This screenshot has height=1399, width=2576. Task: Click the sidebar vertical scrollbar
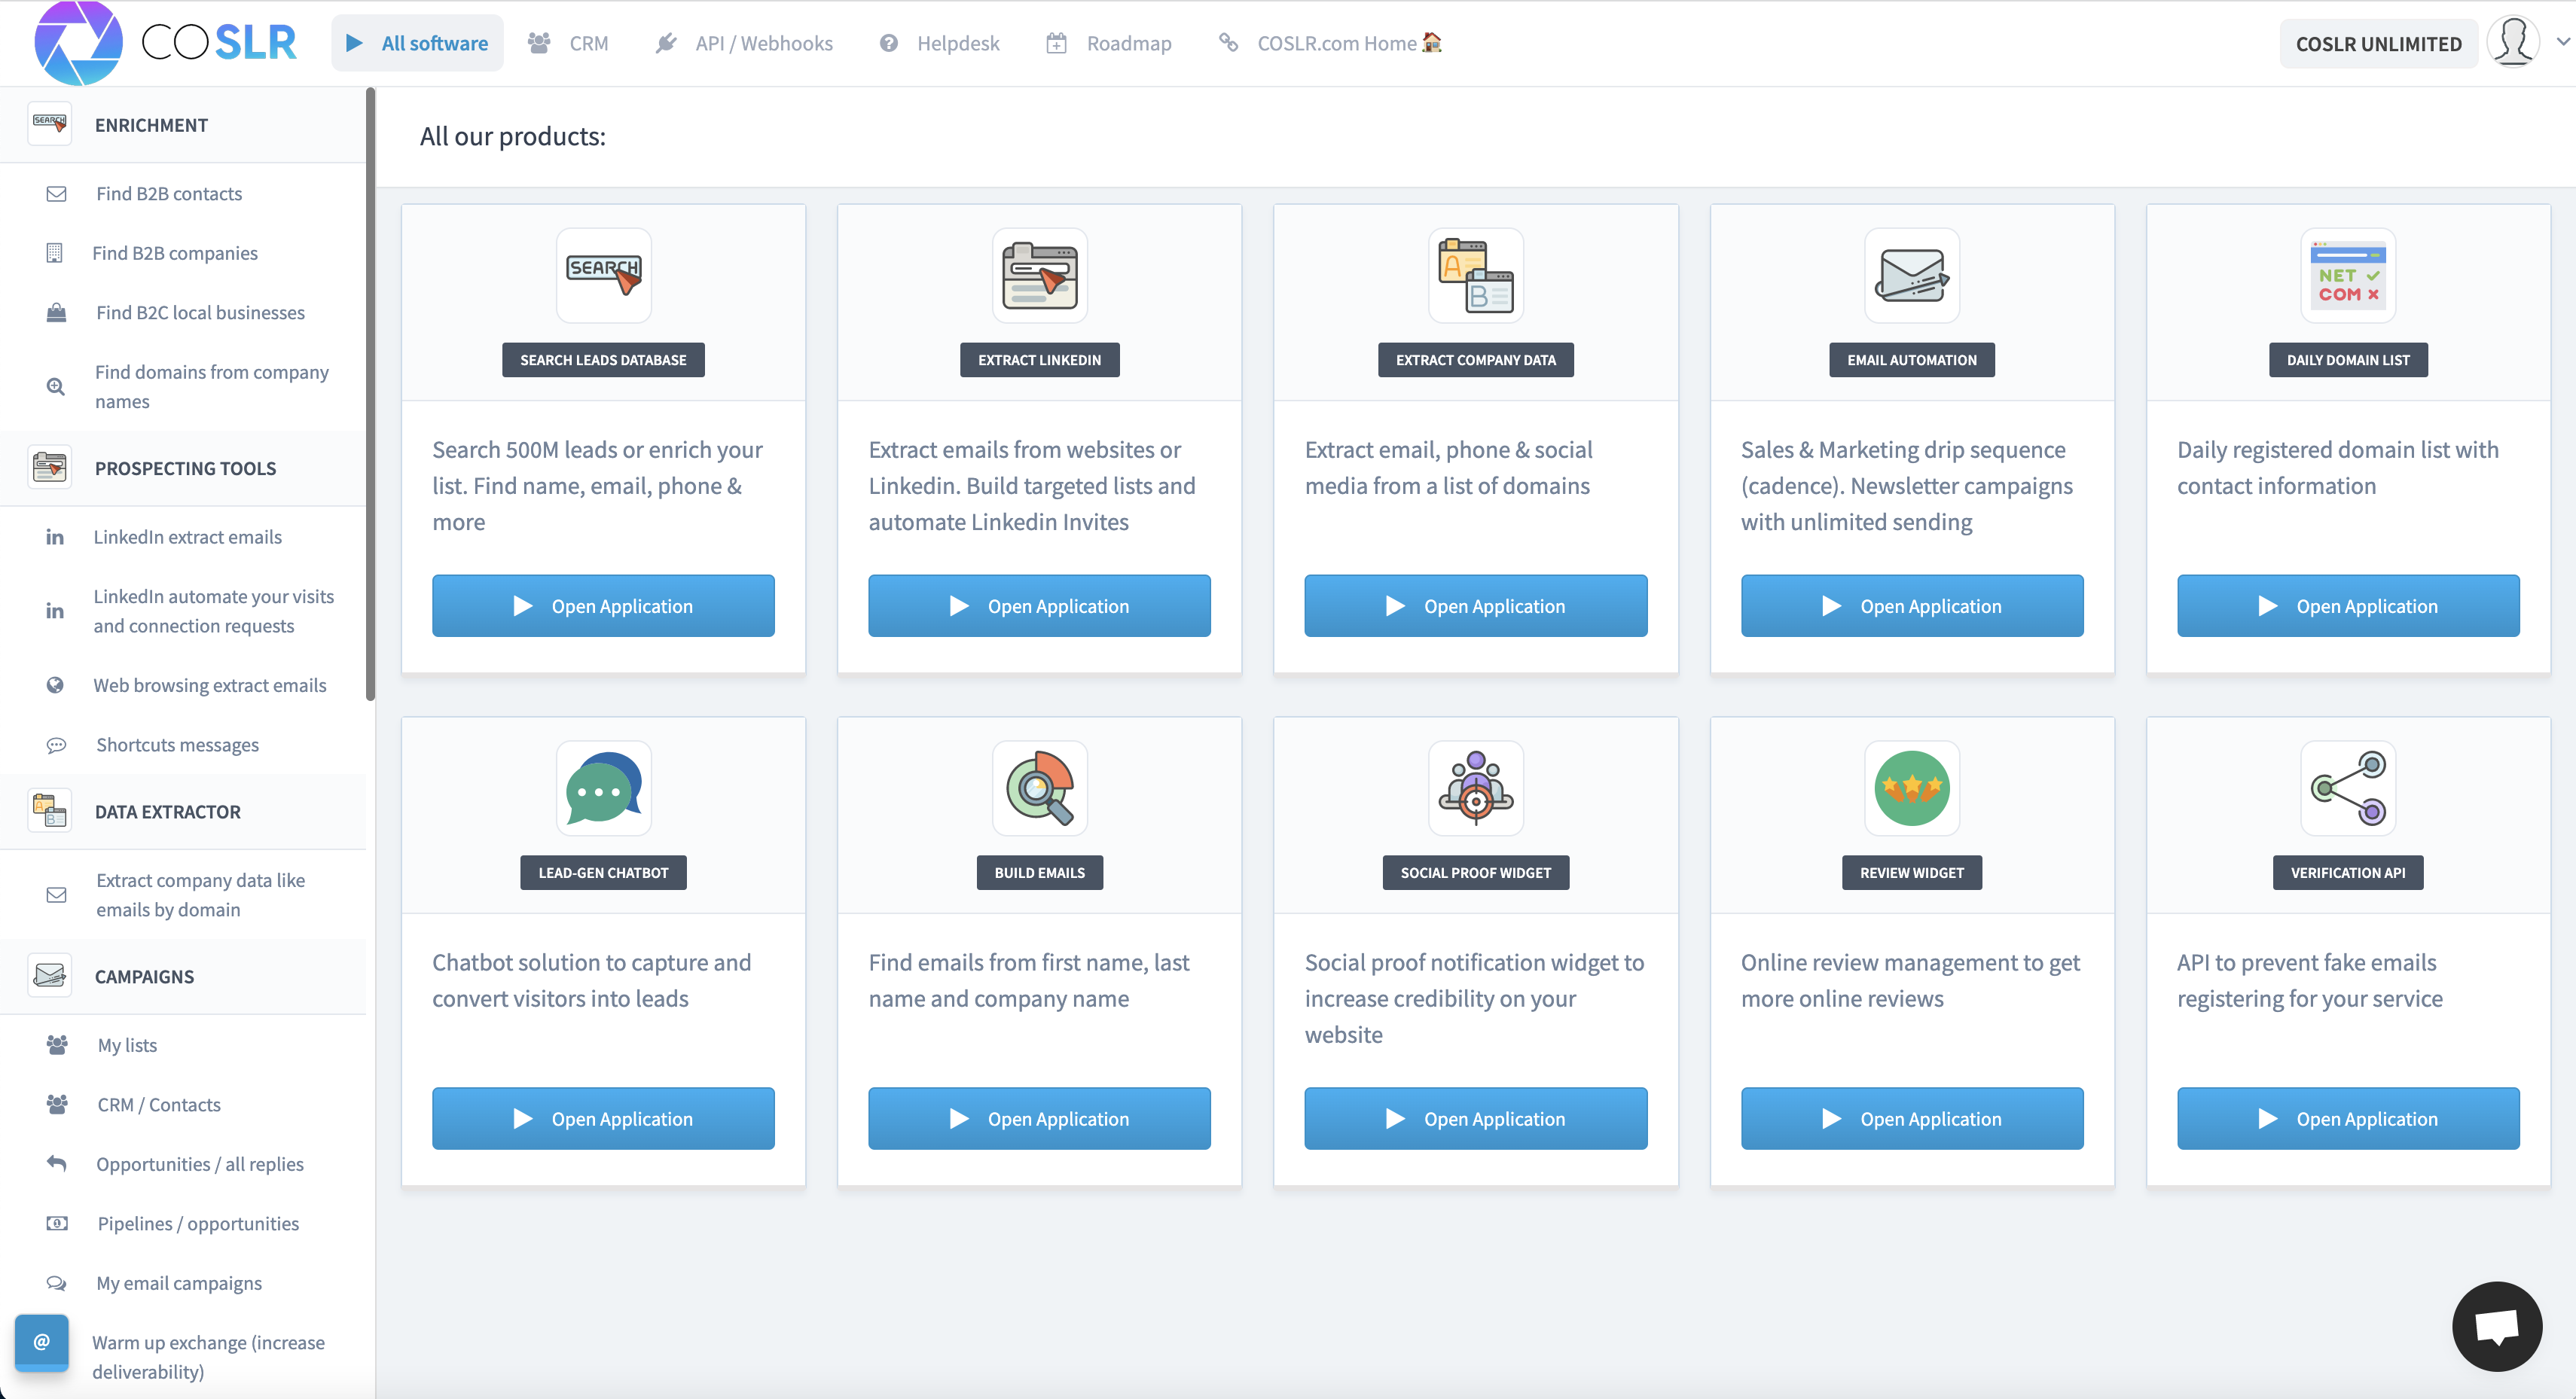tap(370, 395)
